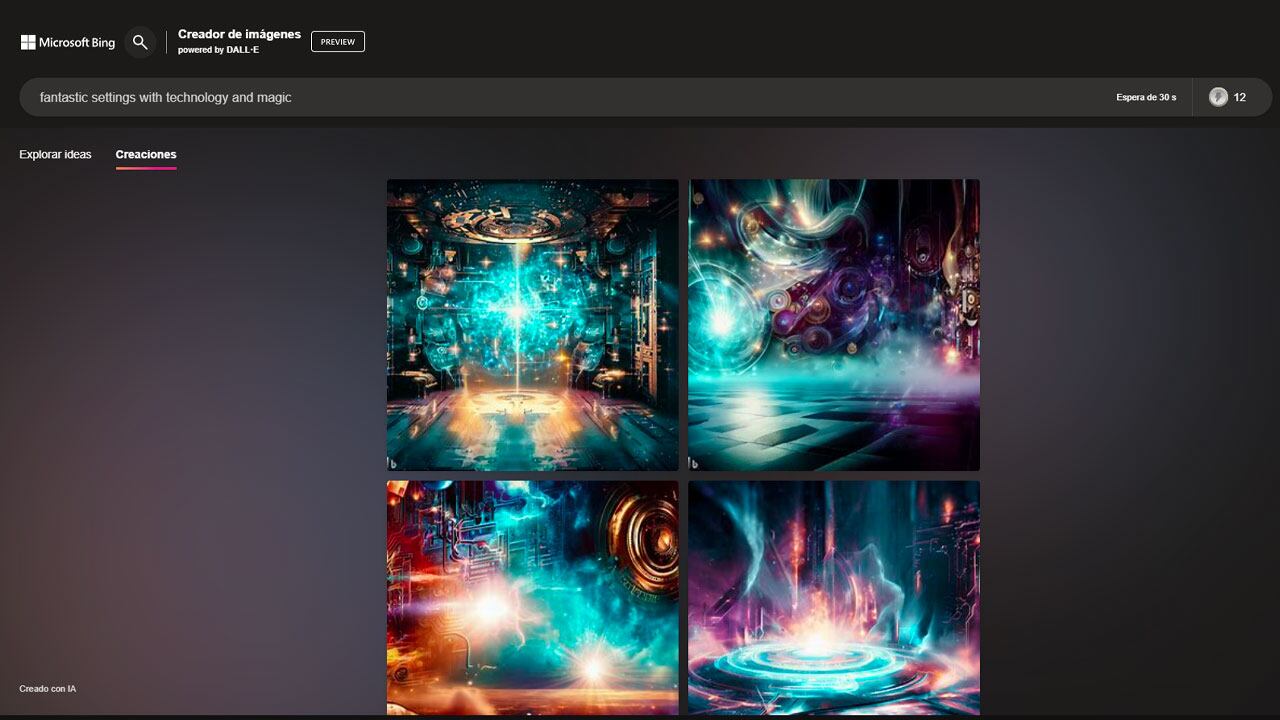
Task: Open the glowing teal portal thumbnail
Action: click(x=834, y=598)
